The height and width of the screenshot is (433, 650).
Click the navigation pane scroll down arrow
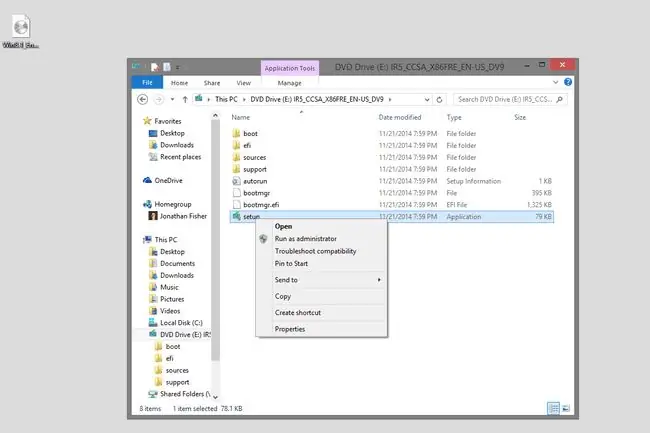coord(215,397)
